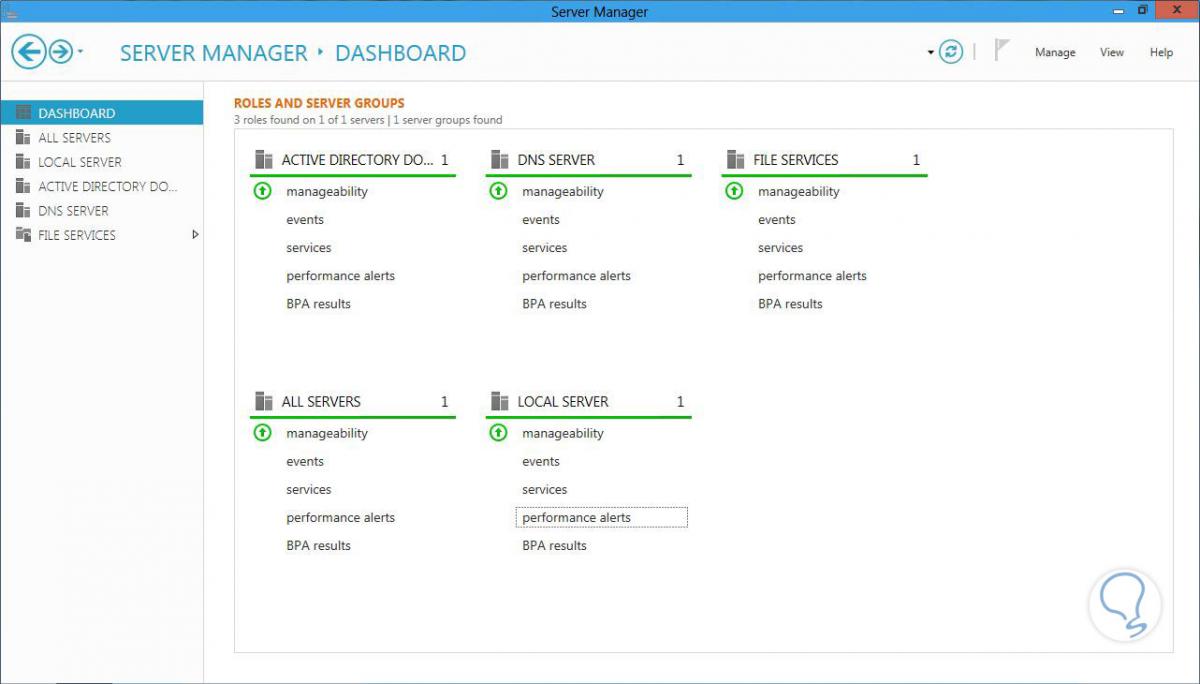The width and height of the screenshot is (1200, 684).
Task: Open performance alerts in Active Directory tile
Action: click(x=340, y=276)
